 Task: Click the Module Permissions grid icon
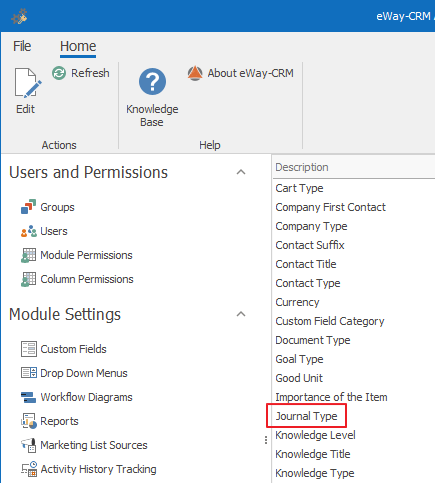pos(28,255)
